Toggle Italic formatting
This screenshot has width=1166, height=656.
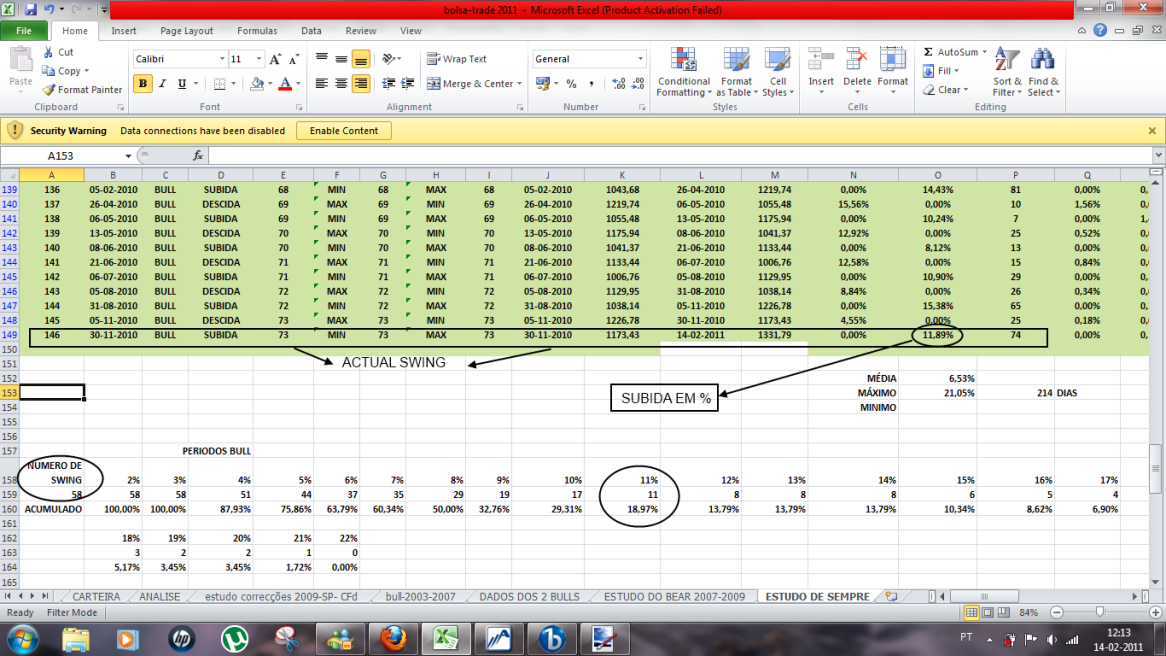click(x=162, y=83)
